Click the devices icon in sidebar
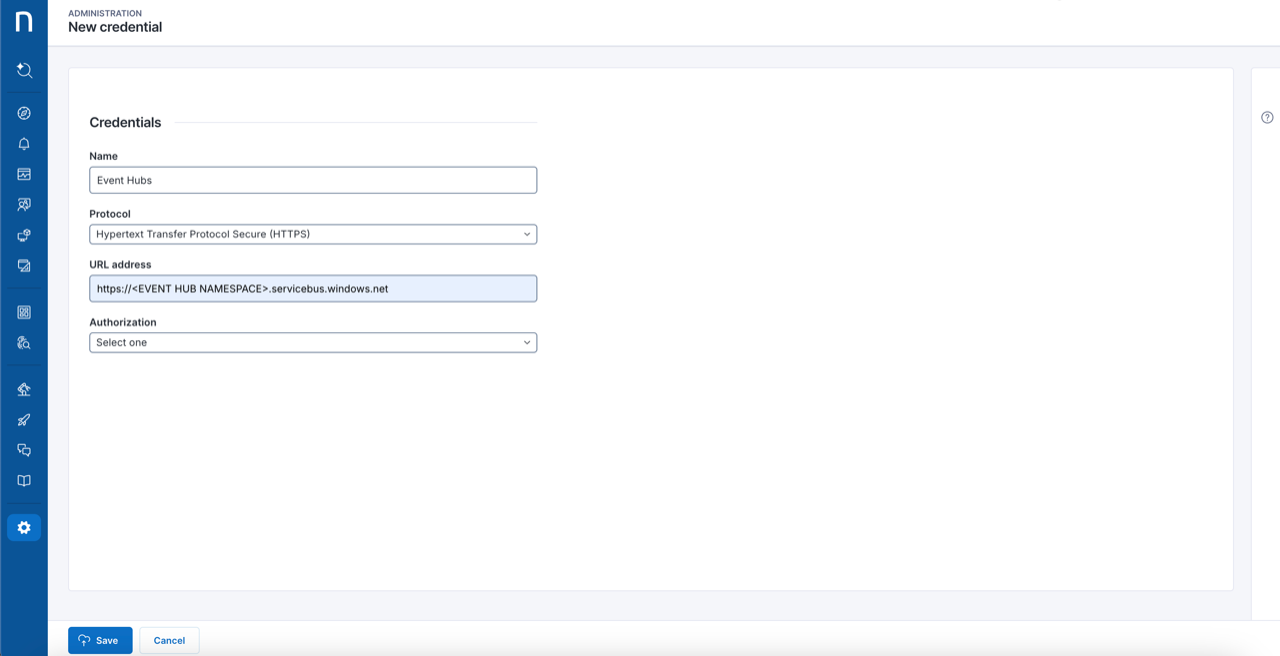The height and width of the screenshot is (656, 1280). [x=24, y=236]
